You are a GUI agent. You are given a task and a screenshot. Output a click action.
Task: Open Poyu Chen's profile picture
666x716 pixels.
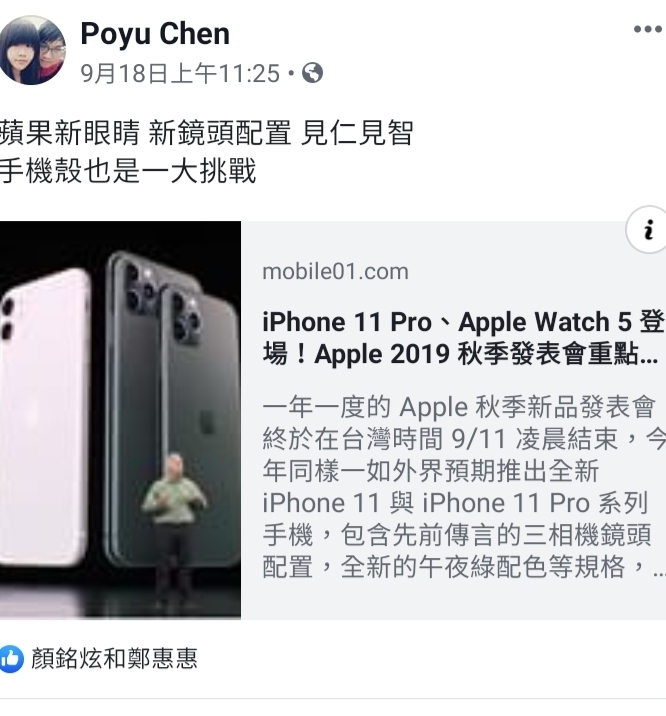click(x=31, y=50)
